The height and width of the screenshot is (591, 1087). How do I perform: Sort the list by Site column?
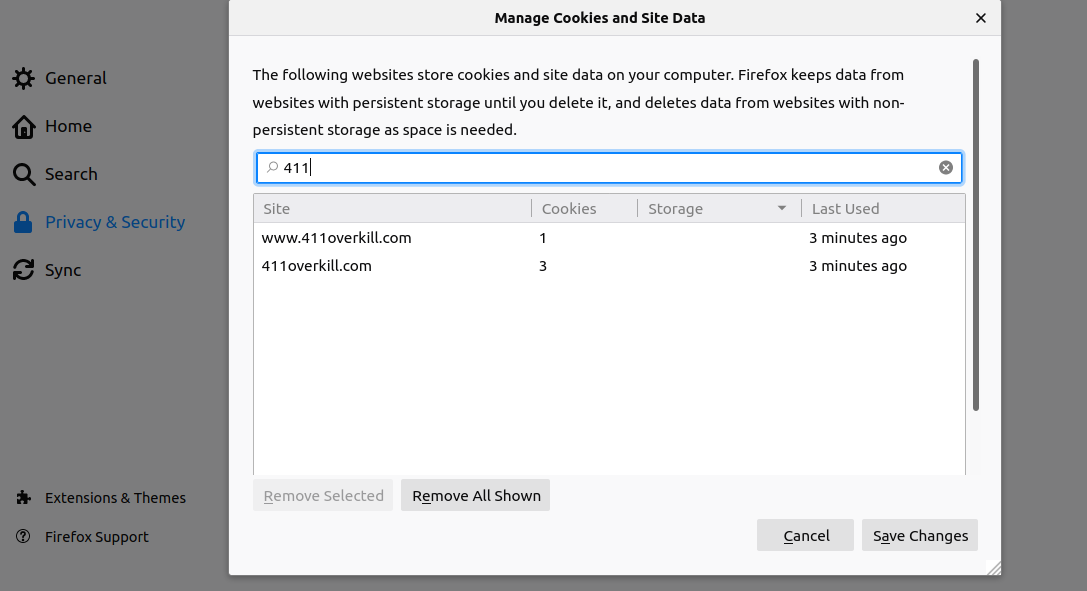click(390, 209)
